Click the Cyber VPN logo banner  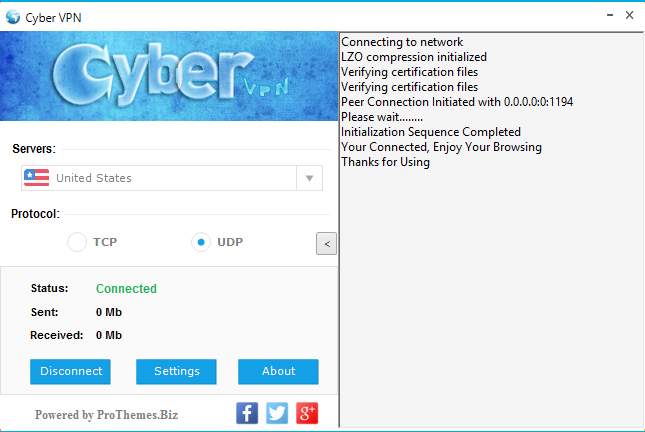pos(169,76)
